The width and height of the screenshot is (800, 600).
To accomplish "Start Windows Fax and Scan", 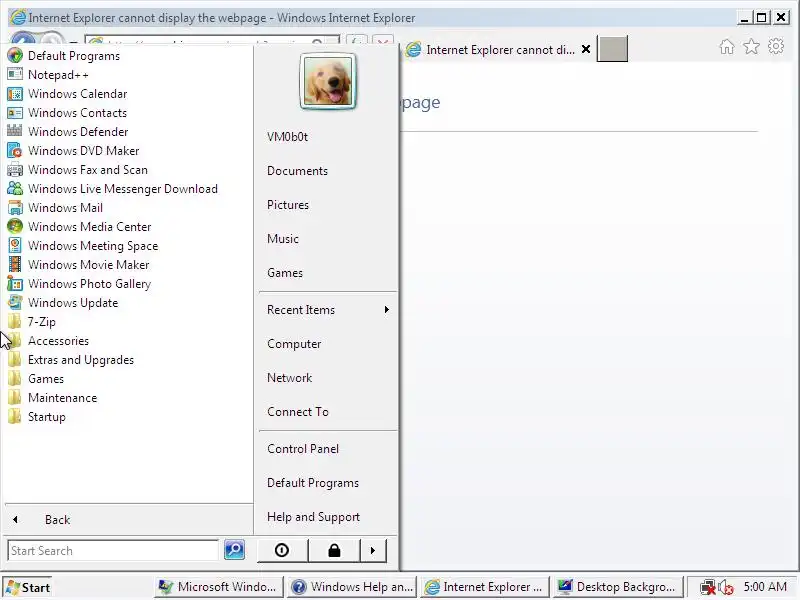I will (78, 169).
